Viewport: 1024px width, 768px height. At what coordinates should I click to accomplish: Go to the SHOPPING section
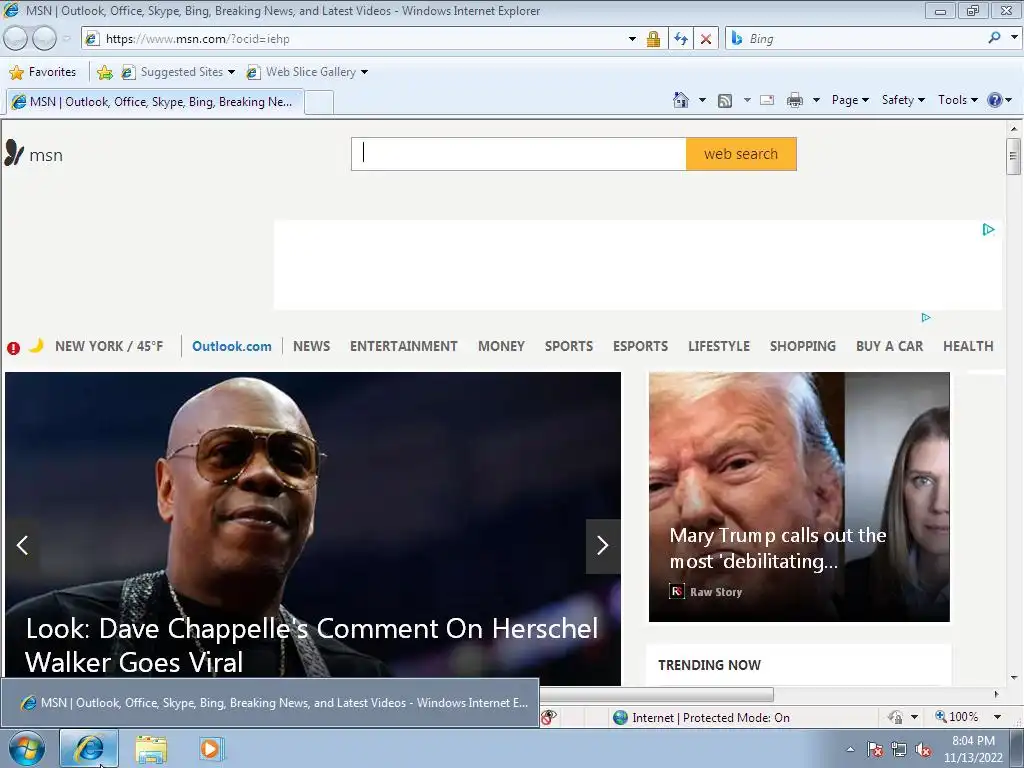click(803, 346)
